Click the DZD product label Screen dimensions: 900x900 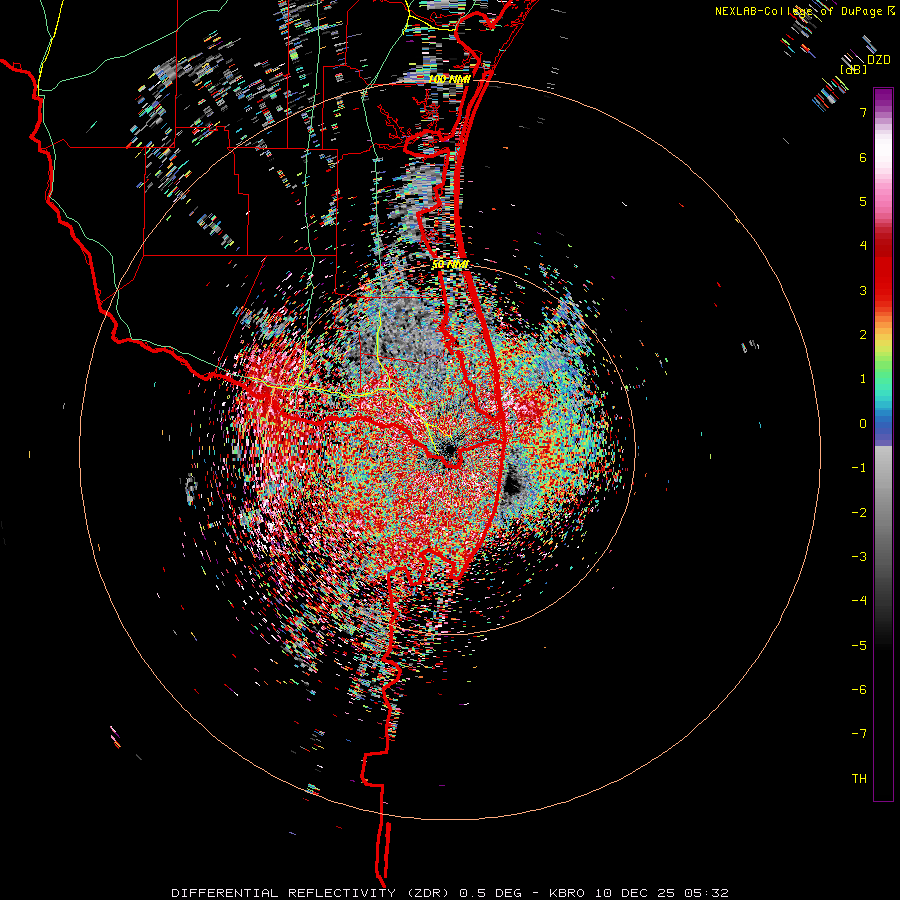tap(879, 60)
